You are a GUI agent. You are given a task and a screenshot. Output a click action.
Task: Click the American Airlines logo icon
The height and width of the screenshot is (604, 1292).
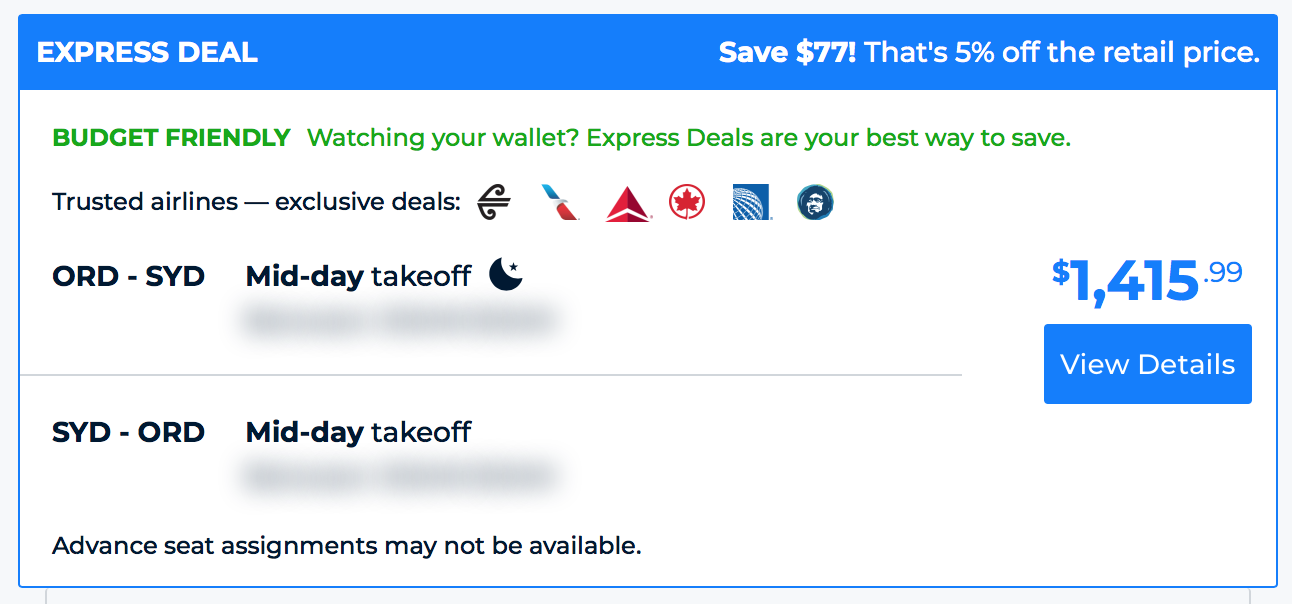pyautogui.click(x=560, y=202)
